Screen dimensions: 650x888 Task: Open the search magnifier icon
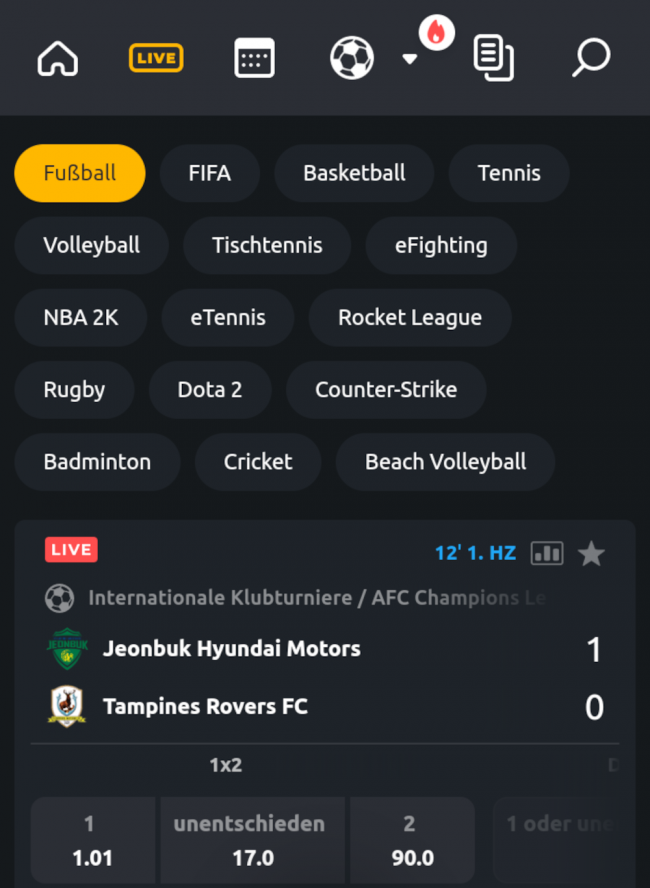(590, 58)
